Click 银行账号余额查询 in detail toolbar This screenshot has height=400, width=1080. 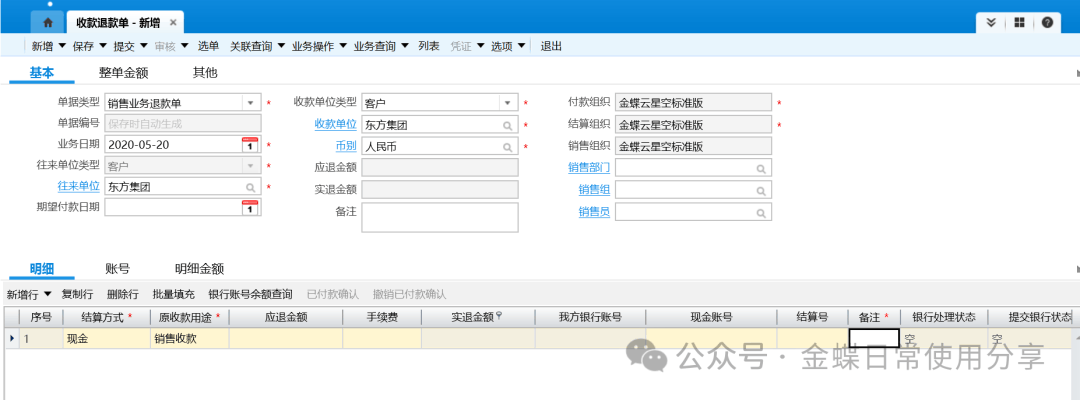(250, 294)
